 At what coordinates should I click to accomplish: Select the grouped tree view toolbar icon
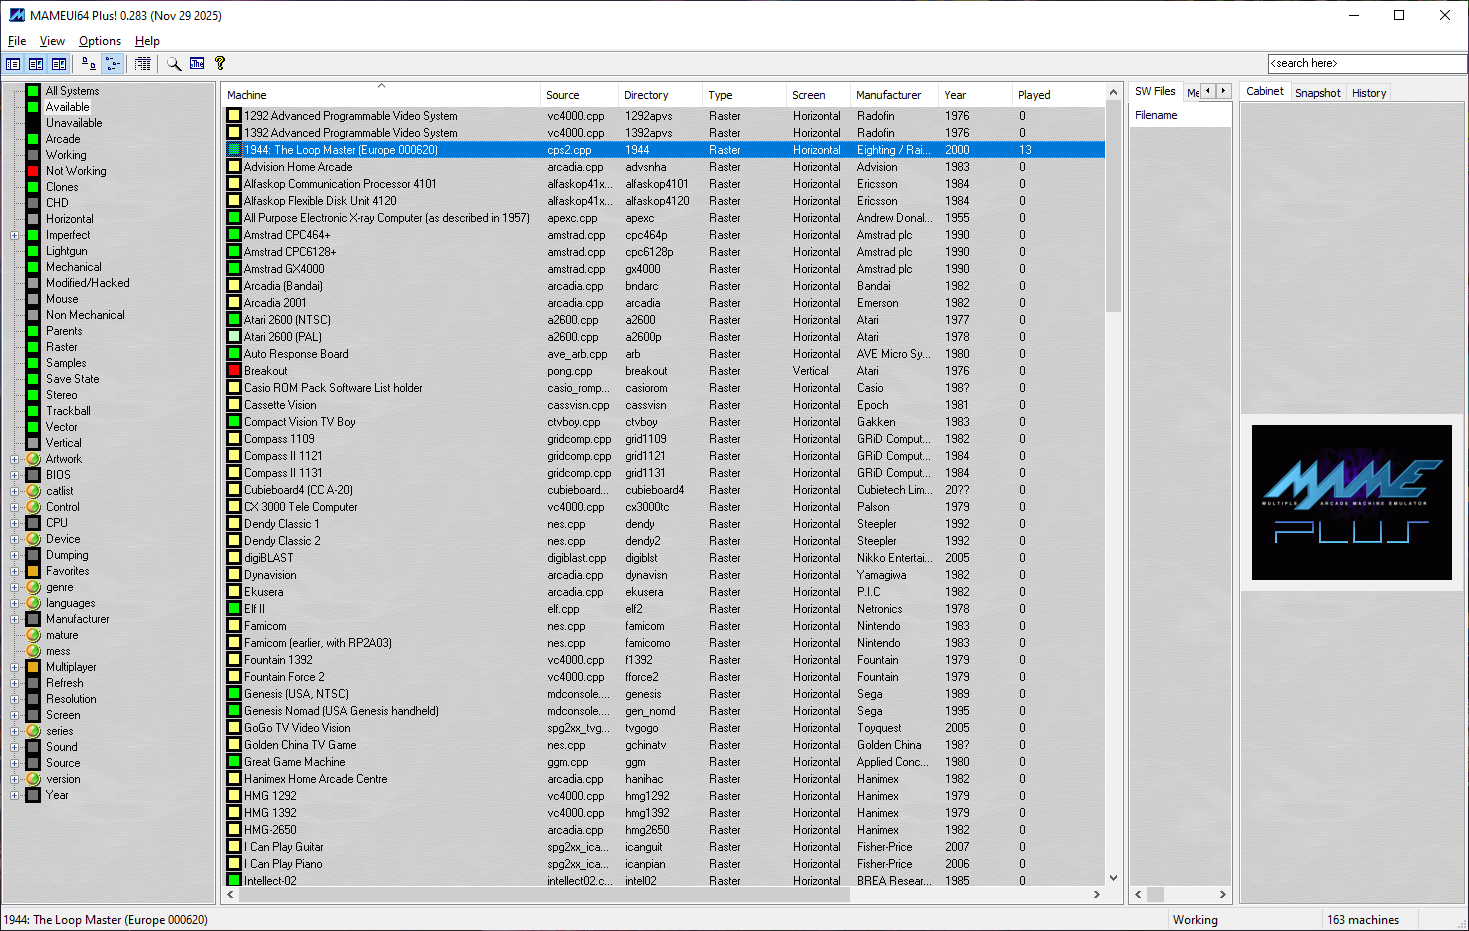[x=113, y=64]
